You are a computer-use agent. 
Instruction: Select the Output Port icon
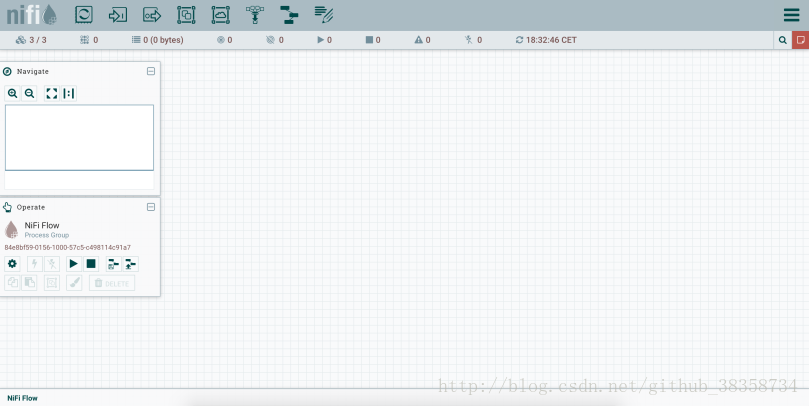click(x=152, y=15)
